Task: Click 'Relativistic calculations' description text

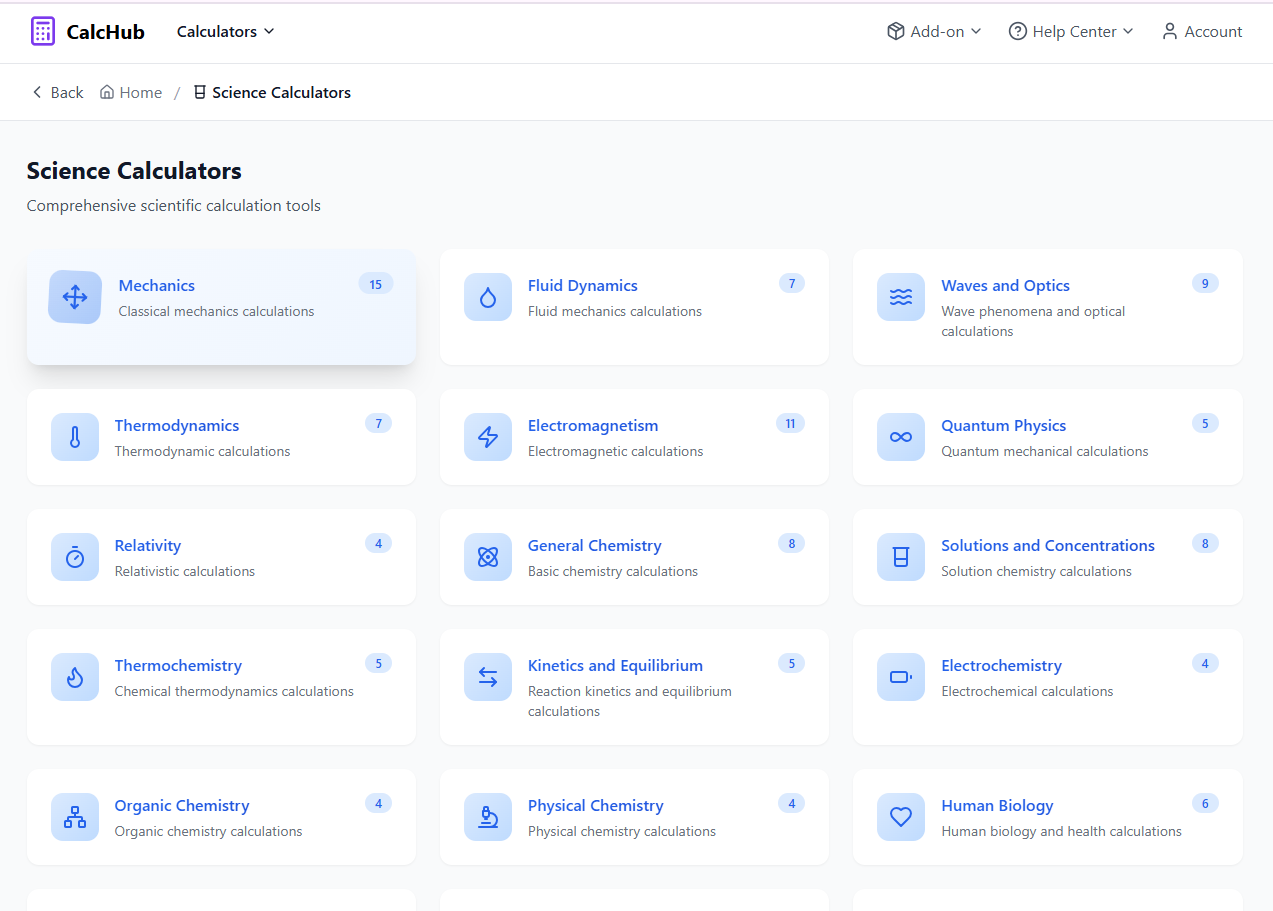Action: (x=184, y=571)
